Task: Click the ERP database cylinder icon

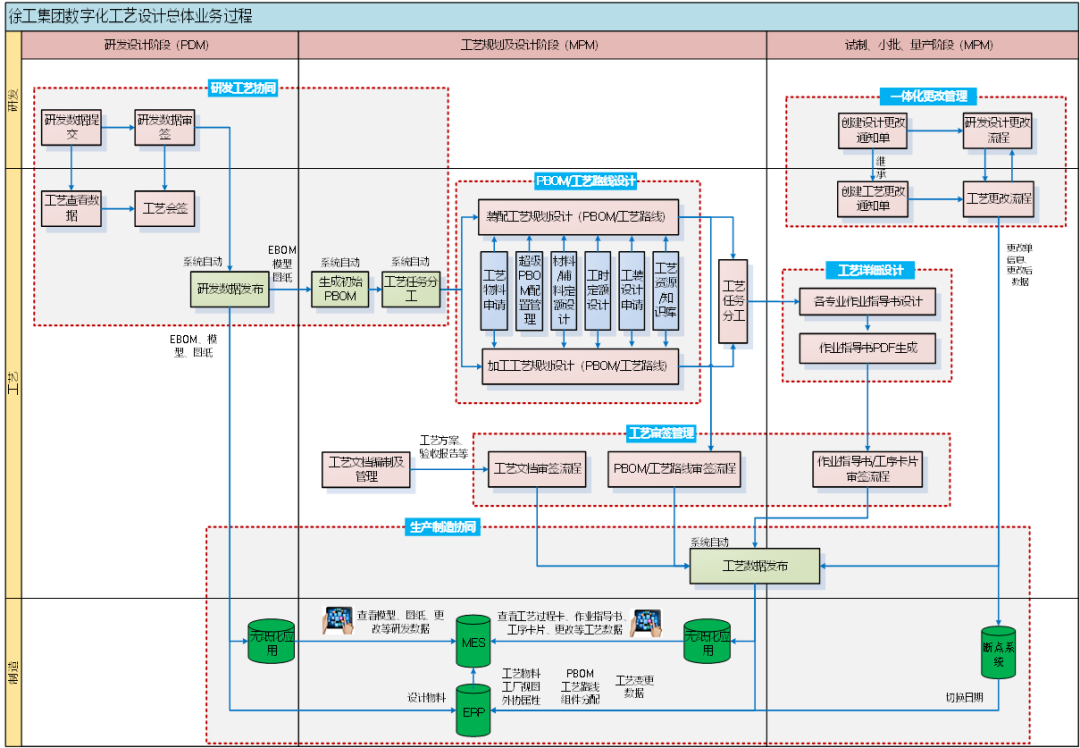Action: [474, 711]
